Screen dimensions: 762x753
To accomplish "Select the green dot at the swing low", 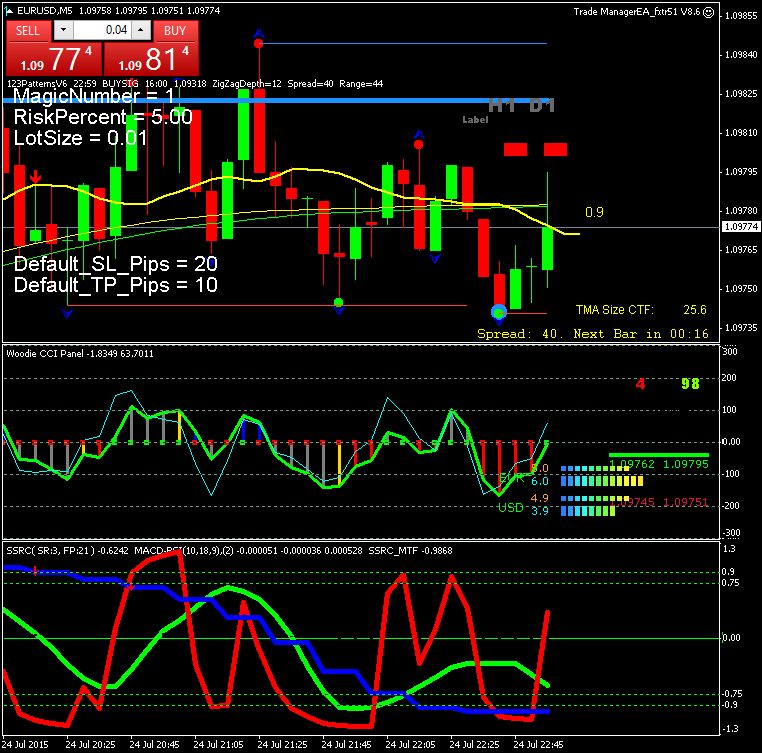I will (x=339, y=302).
